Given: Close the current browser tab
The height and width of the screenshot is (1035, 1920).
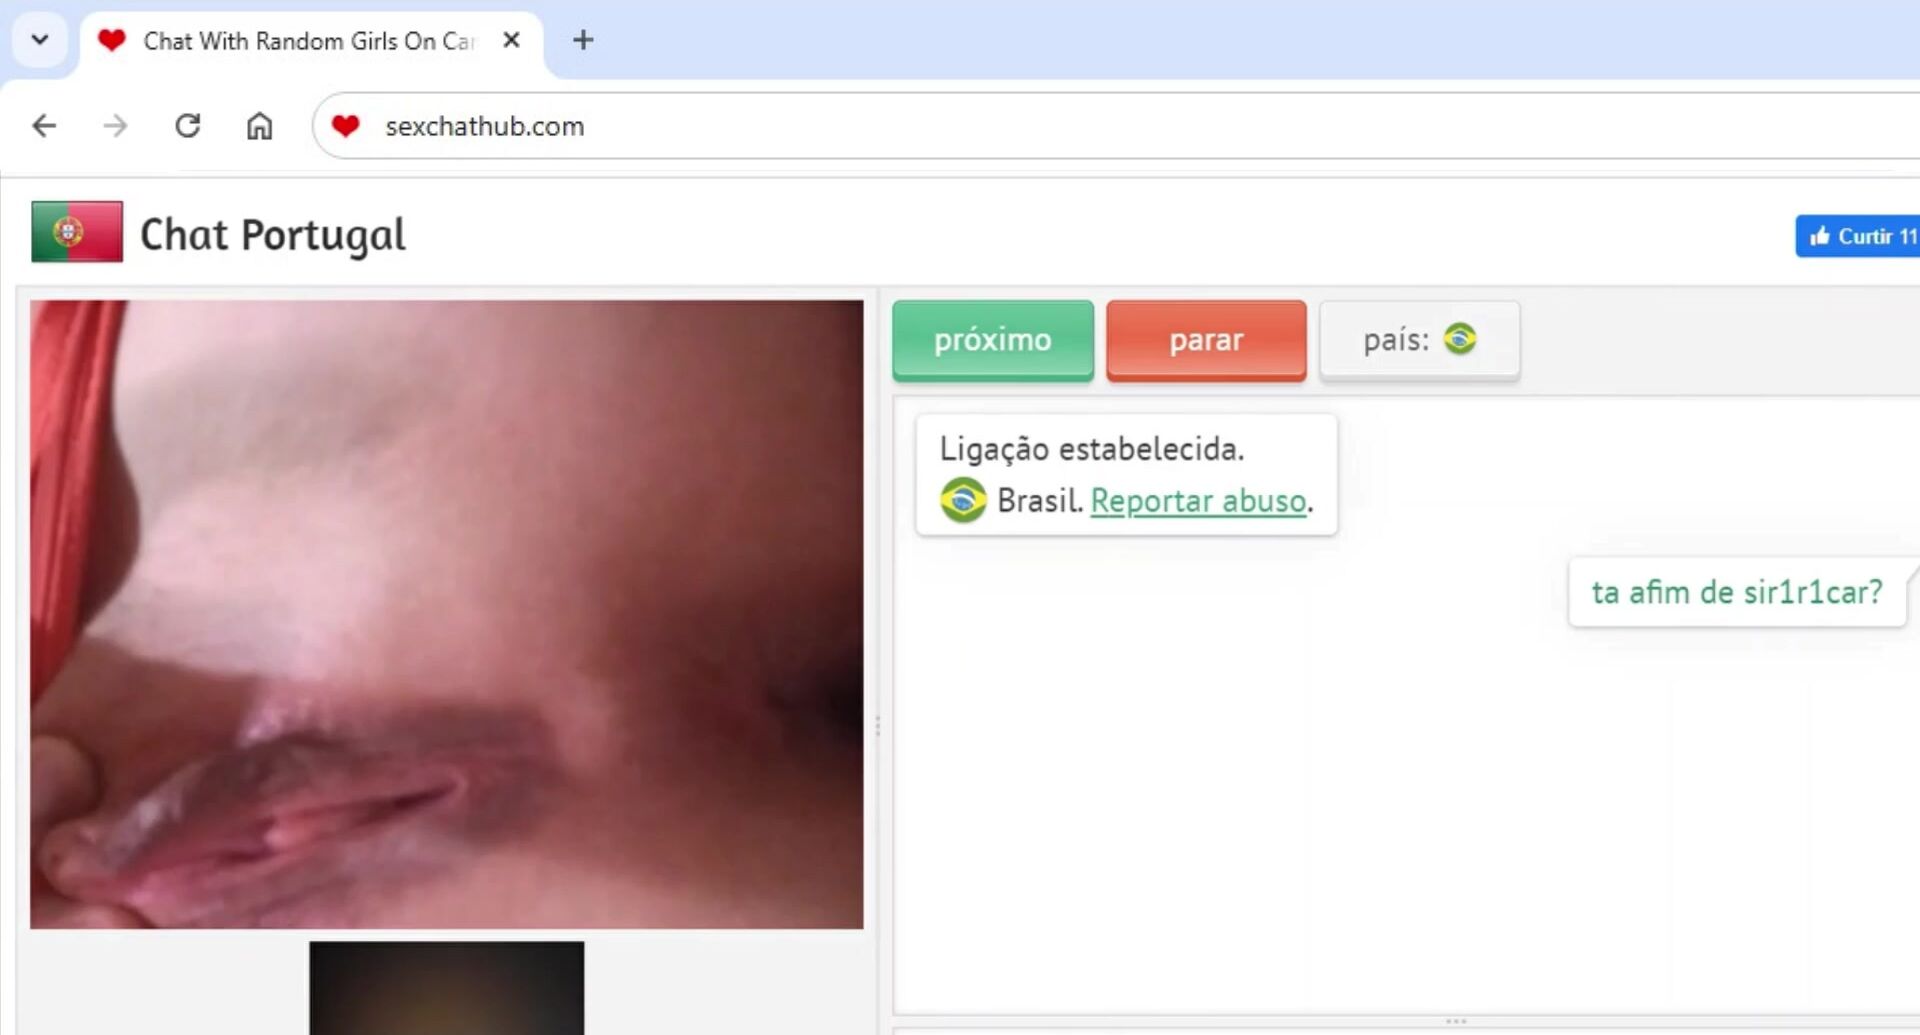Looking at the screenshot, I should 511,40.
